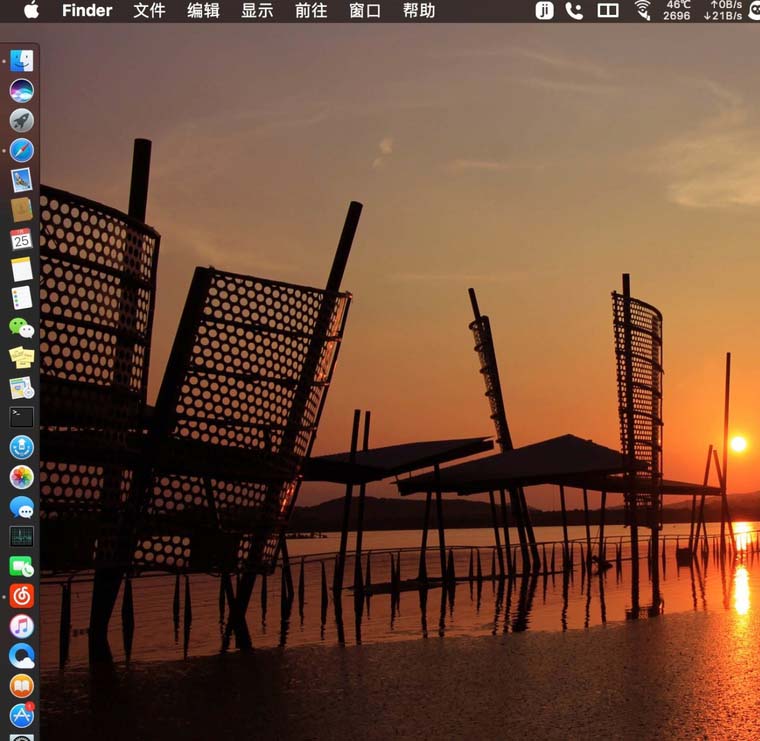
Task: Open Activity Monitor in dock
Action: pyautogui.click(x=21, y=536)
